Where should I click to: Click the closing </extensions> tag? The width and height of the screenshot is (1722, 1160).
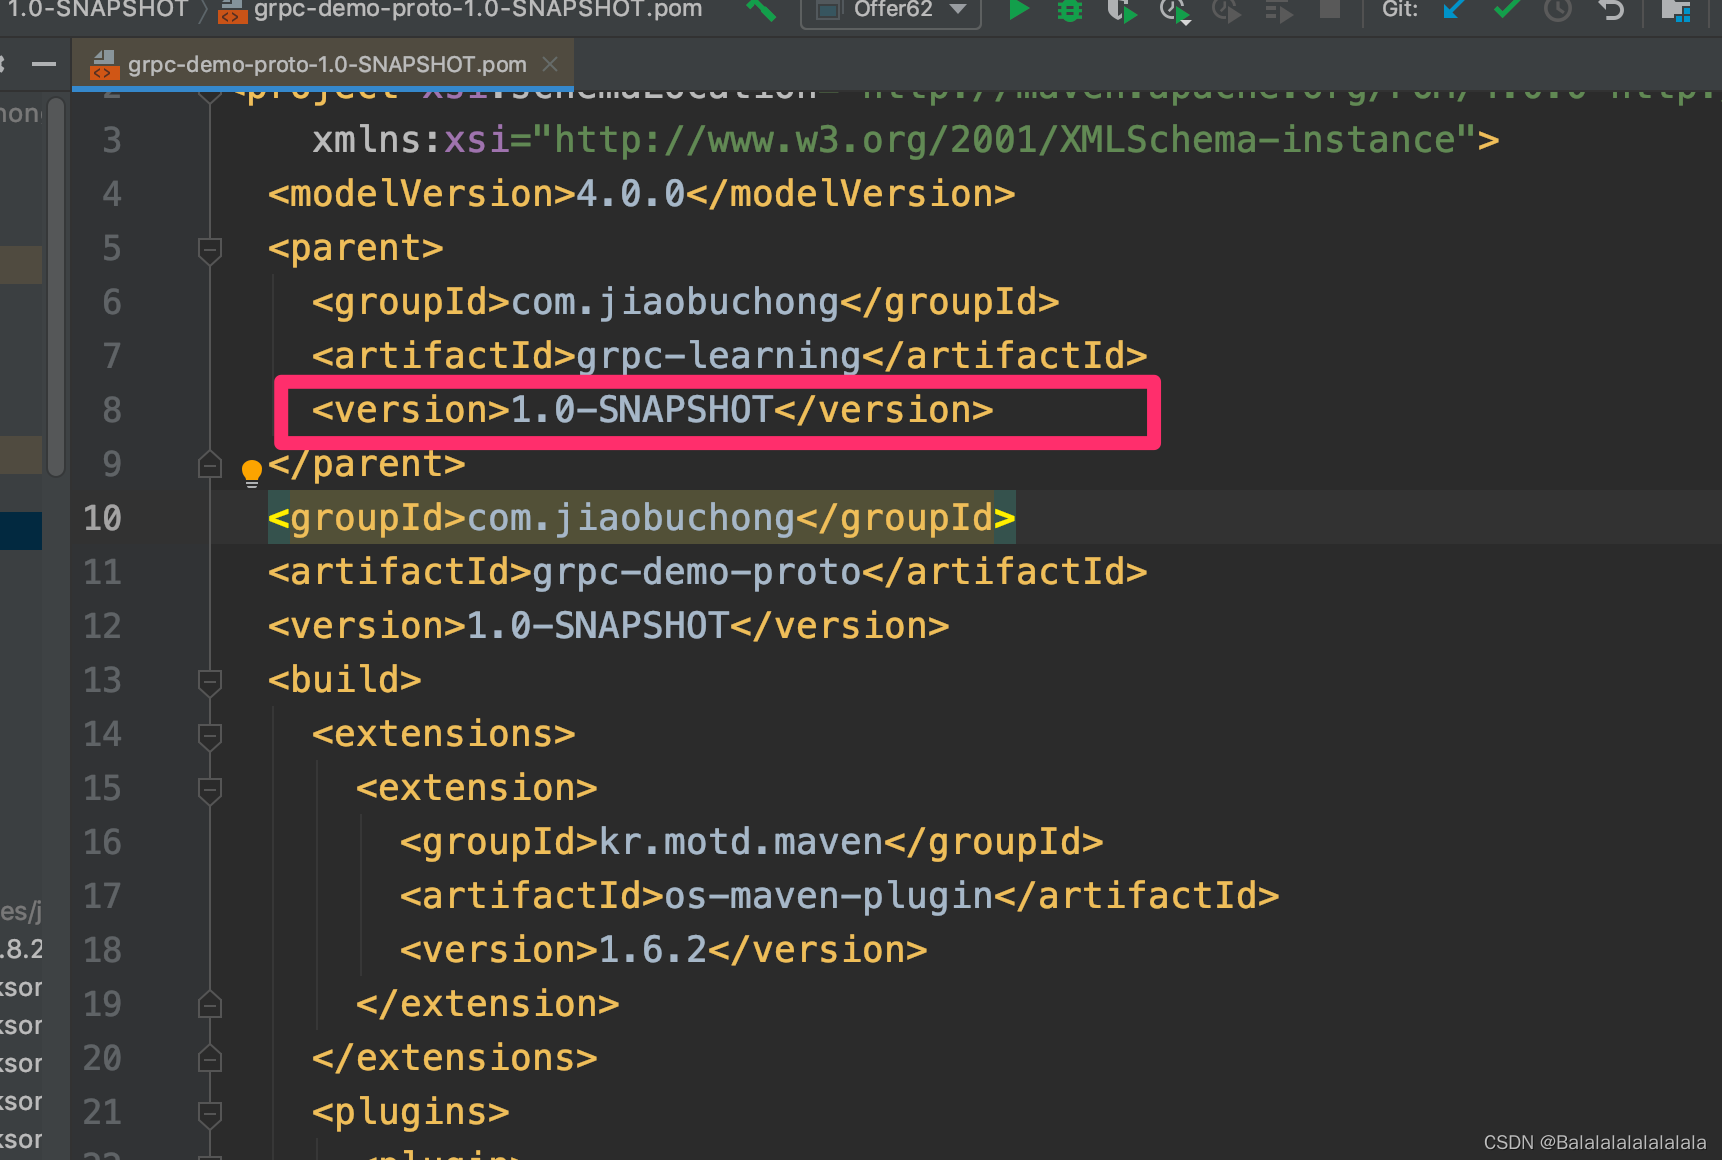[x=454, y=1058]
